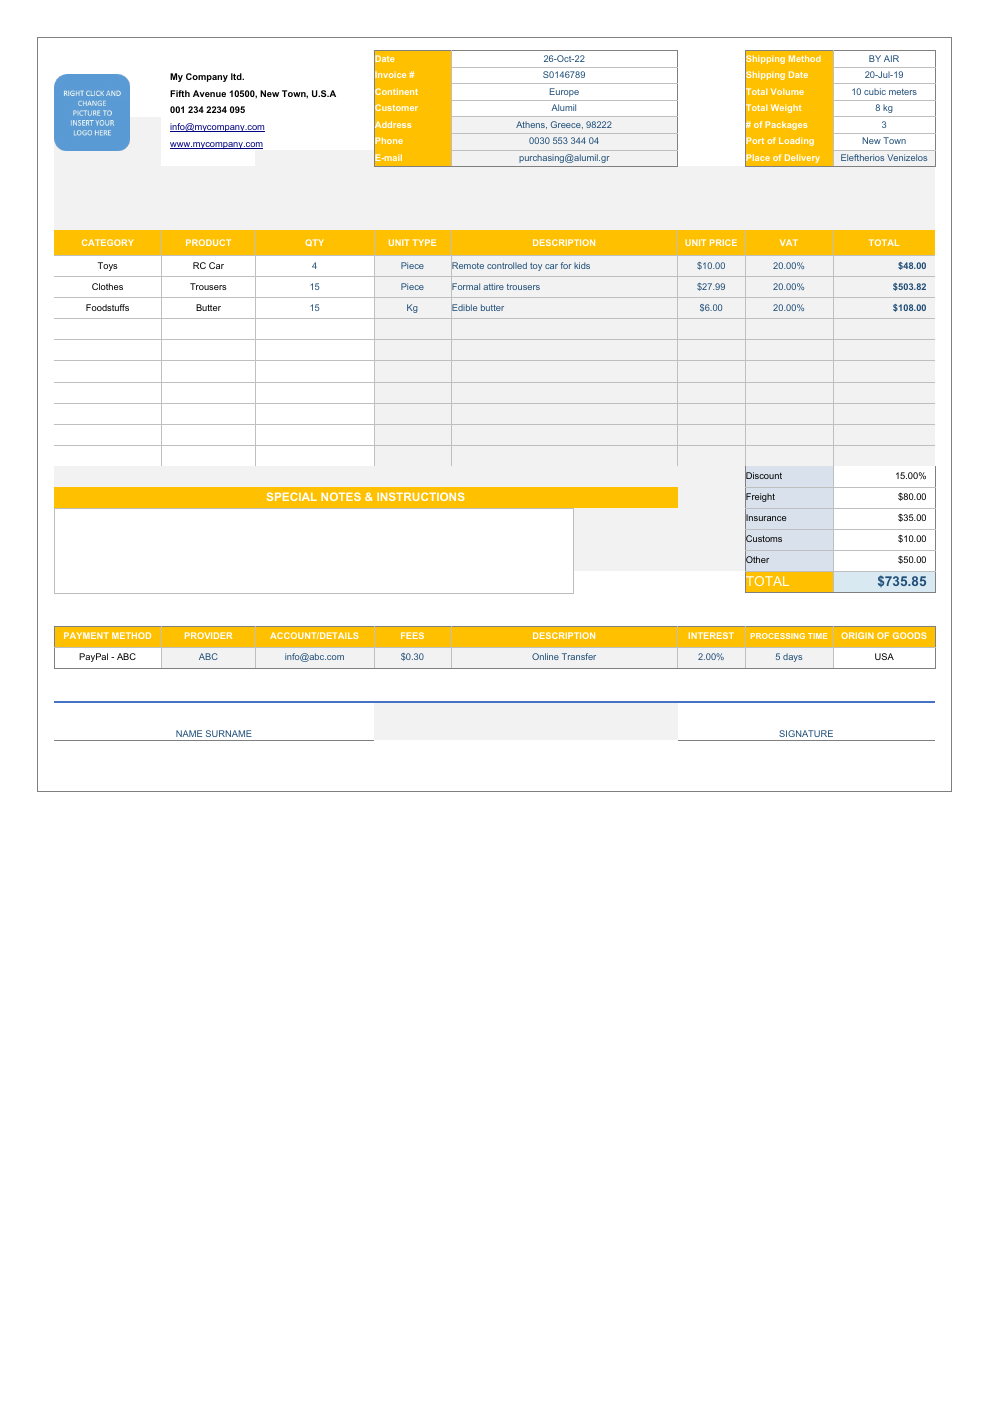Image resolution: width=993 pixels, height=1404 pixels.
Task: Click the VAT column header
Action: coord(789,243)
